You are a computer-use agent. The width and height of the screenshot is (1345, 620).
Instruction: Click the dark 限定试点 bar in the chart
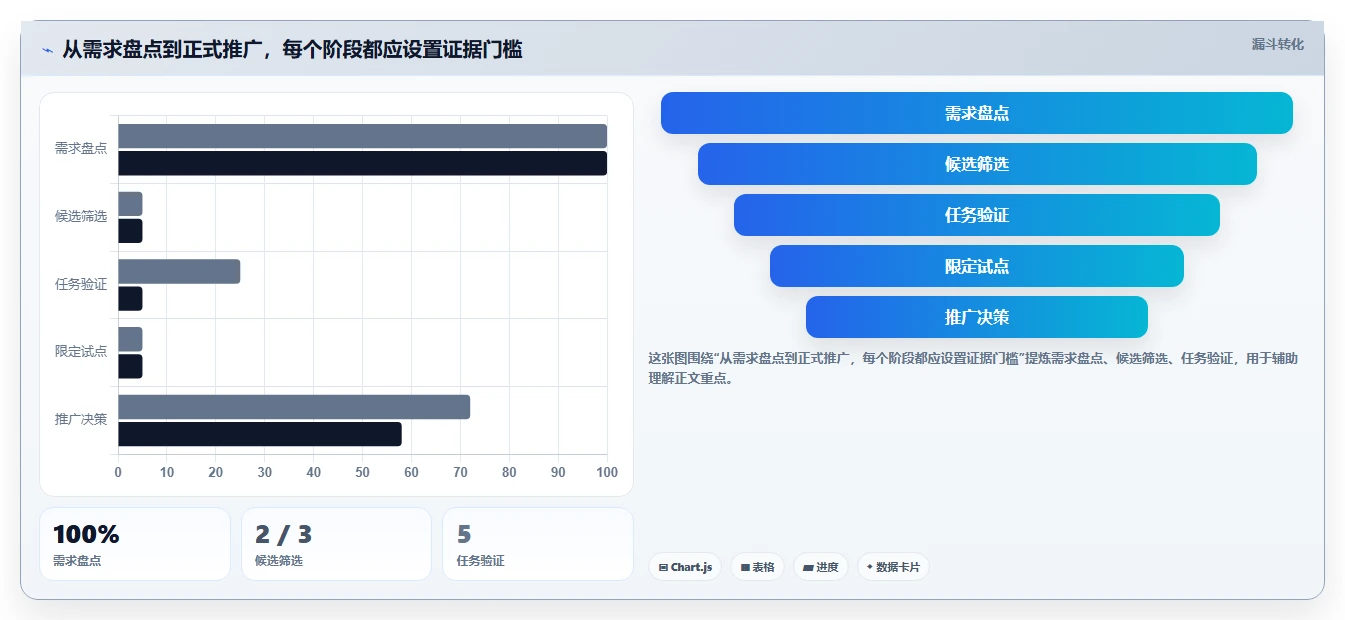[130, 366]
